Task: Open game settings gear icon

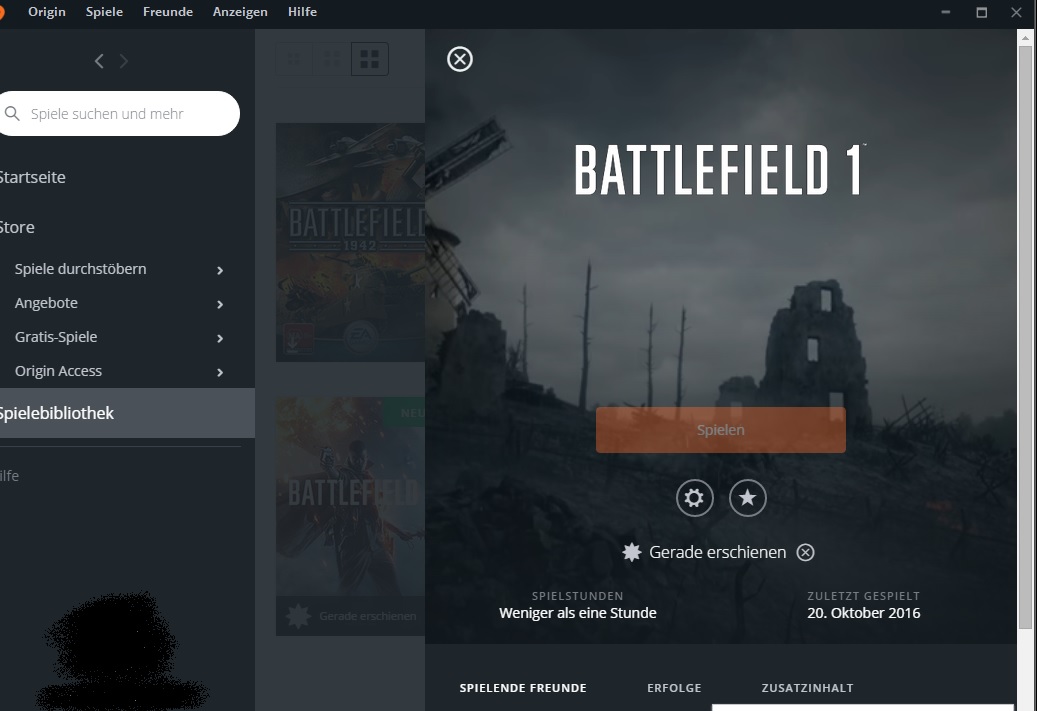Action: (x=694, y=497)
